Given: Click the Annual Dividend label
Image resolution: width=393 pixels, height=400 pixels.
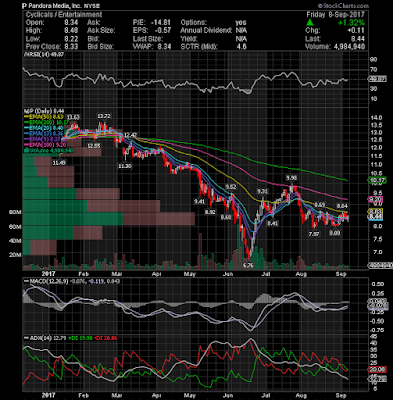Looking at the screenshot, I should (x=206, y=31).
